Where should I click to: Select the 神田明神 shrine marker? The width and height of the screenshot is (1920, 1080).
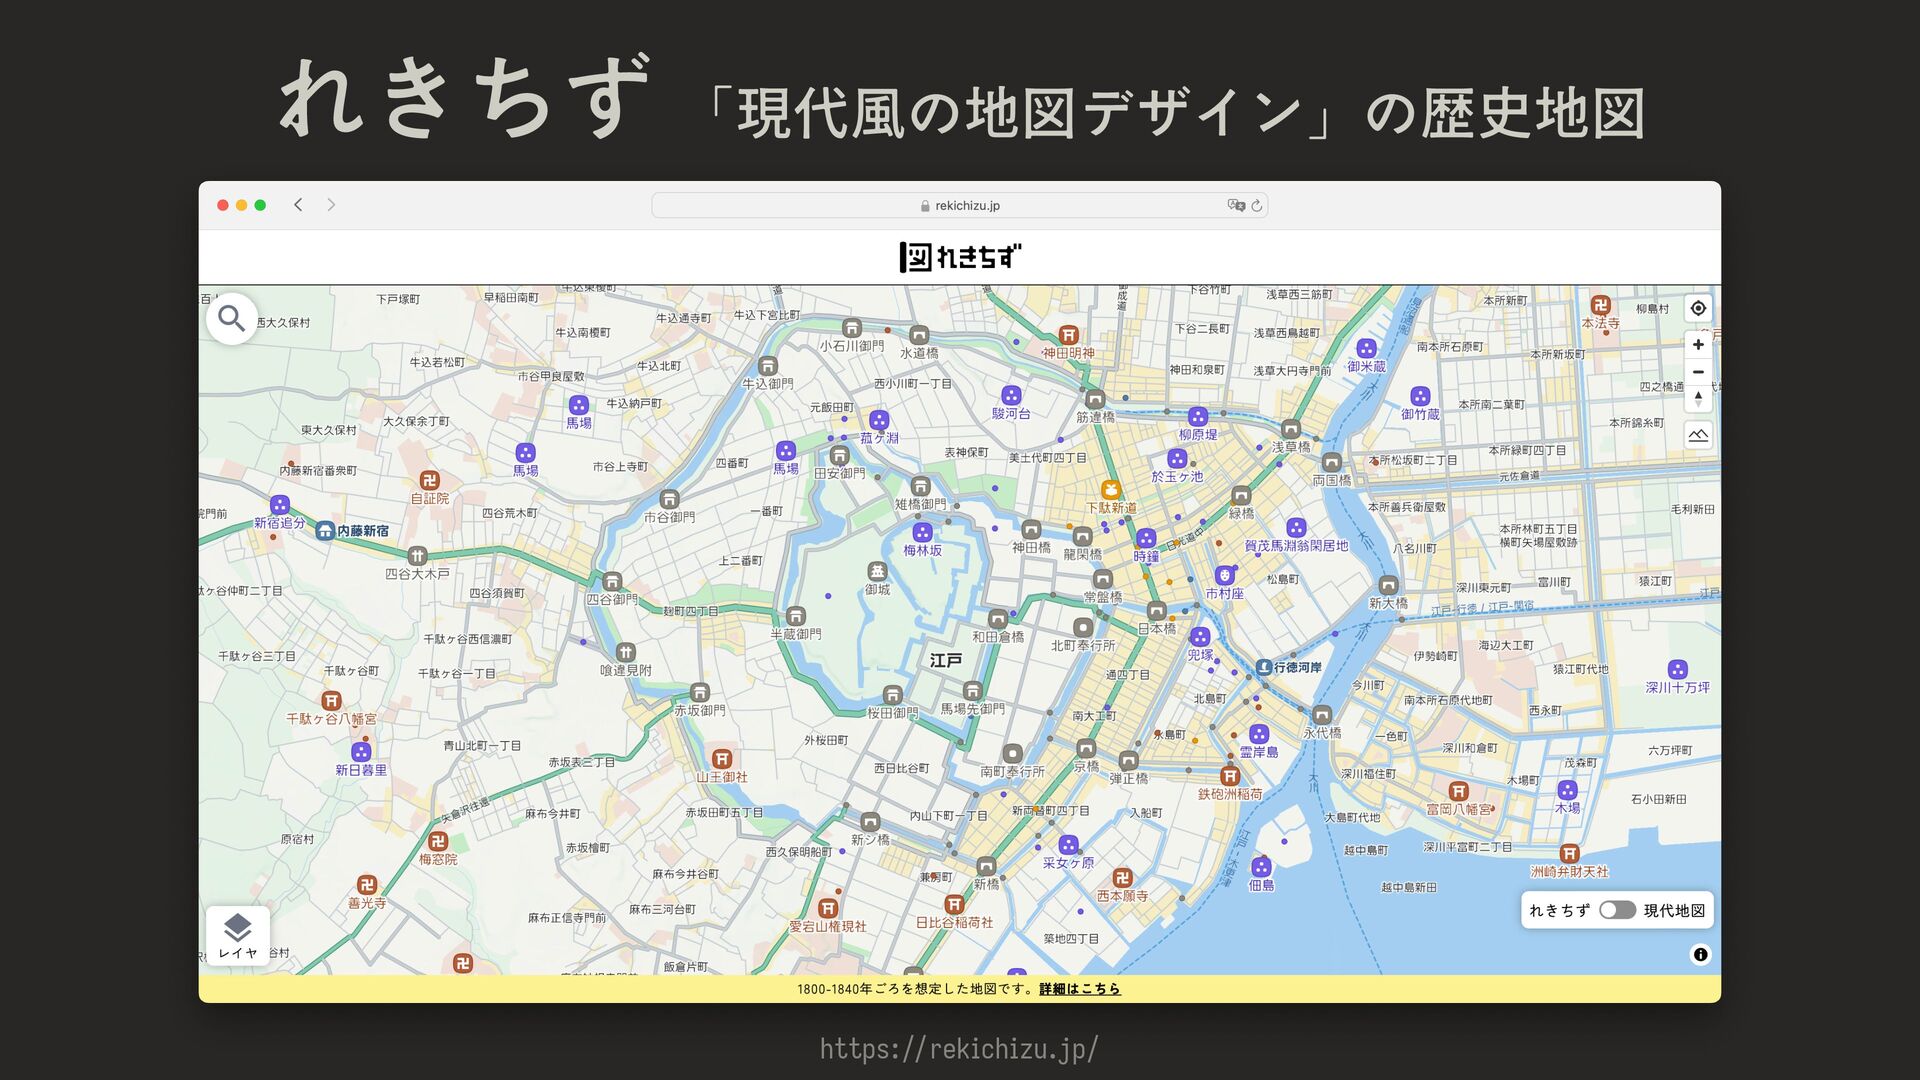point(1068,335)
